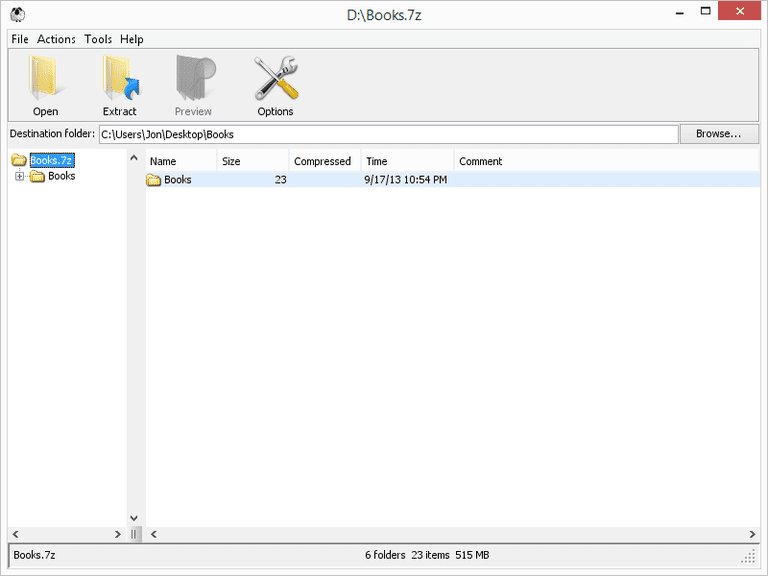Expand the Books node in the tree

[19, 176]
